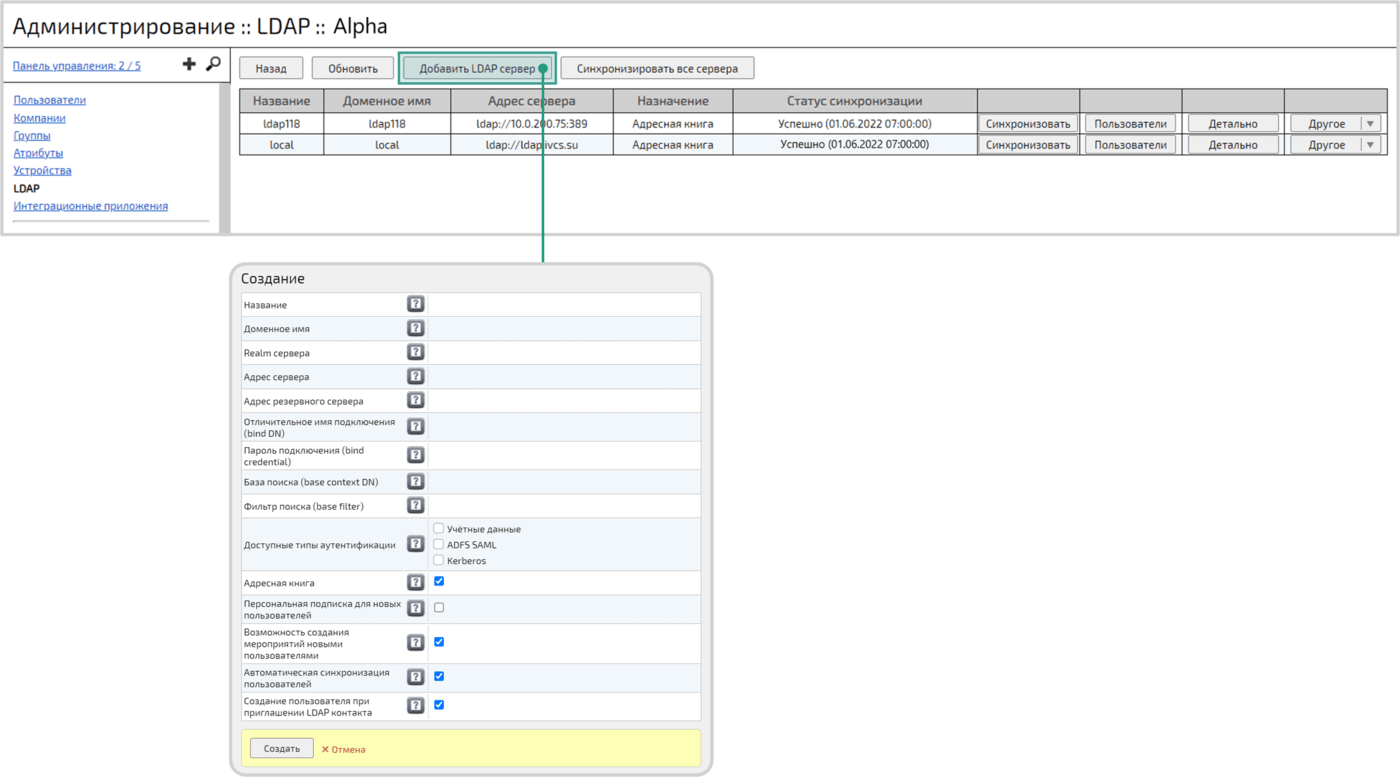
Task: Click the magnifier search icon in sidebar
Action: point(213,64)
